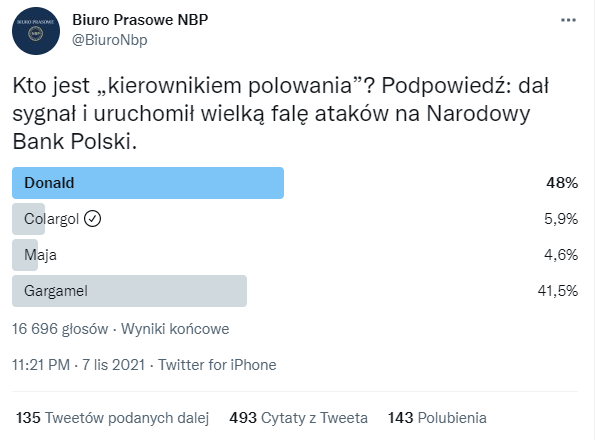Open the 11:21 PM · 7 lis 2021 timestamp
The image size is (599, 440).
79,365
